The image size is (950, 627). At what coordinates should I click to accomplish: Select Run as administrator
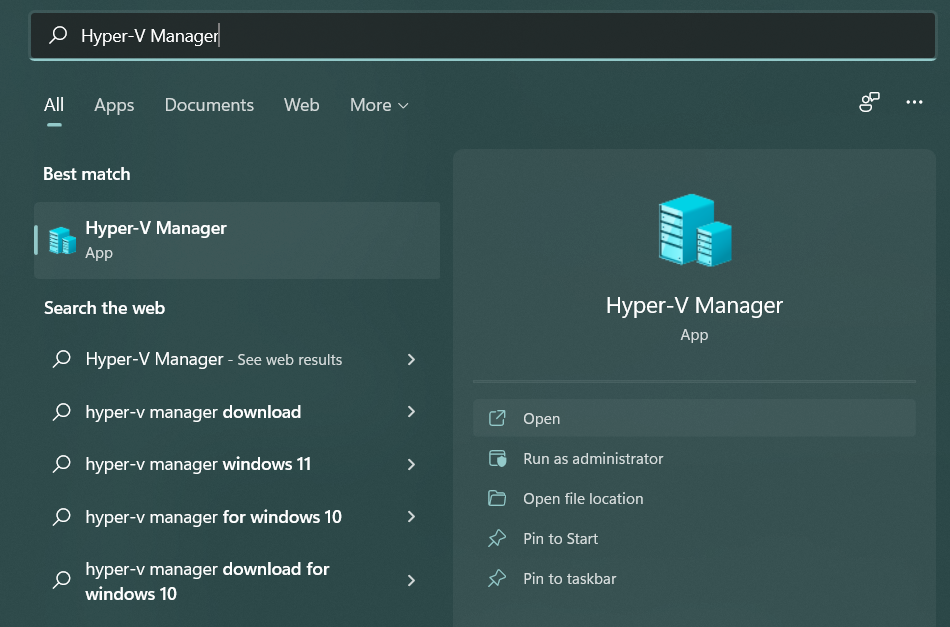593,458
